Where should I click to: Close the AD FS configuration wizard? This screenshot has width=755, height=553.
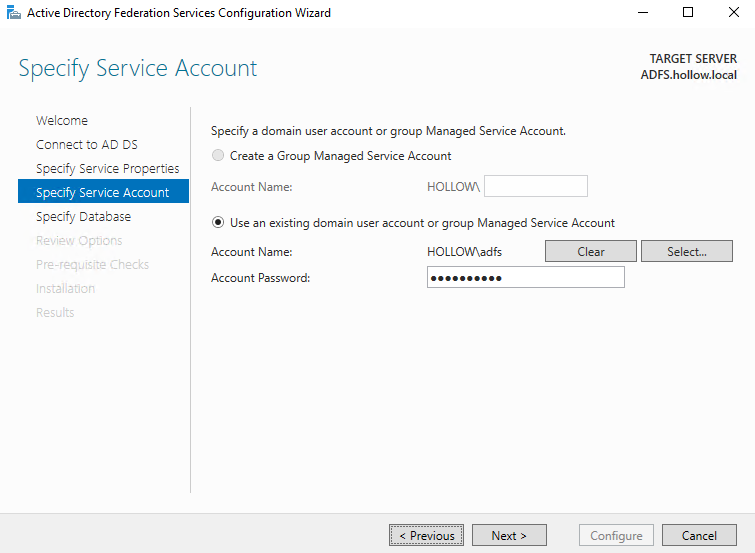[733, 13]
